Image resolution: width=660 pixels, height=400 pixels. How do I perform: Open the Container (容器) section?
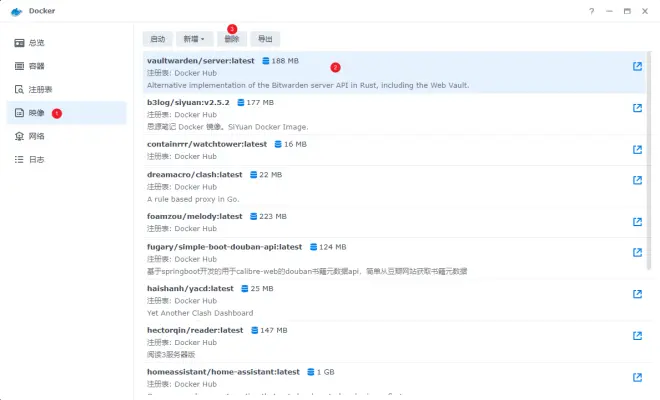(67, 66)
